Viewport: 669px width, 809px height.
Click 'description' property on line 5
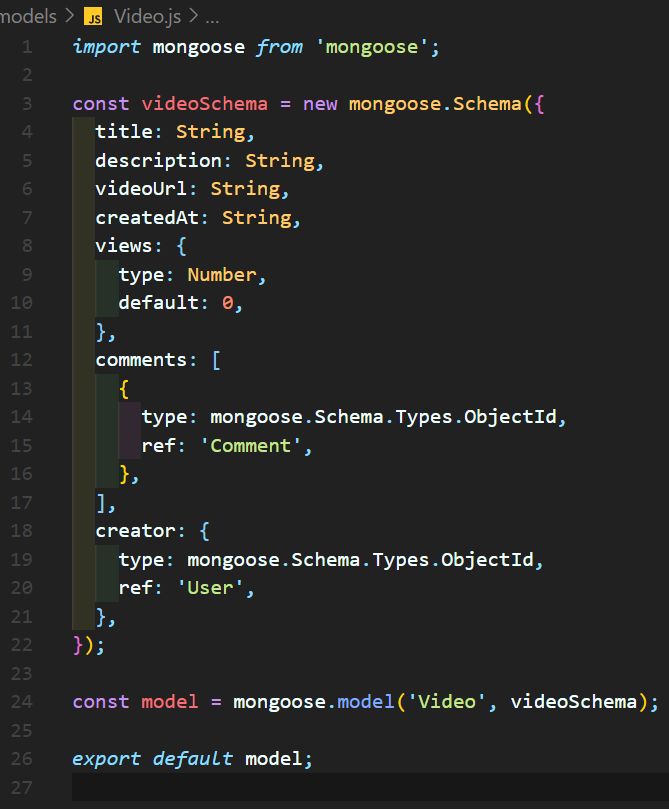pyautogui.click(x=159, y=160)
